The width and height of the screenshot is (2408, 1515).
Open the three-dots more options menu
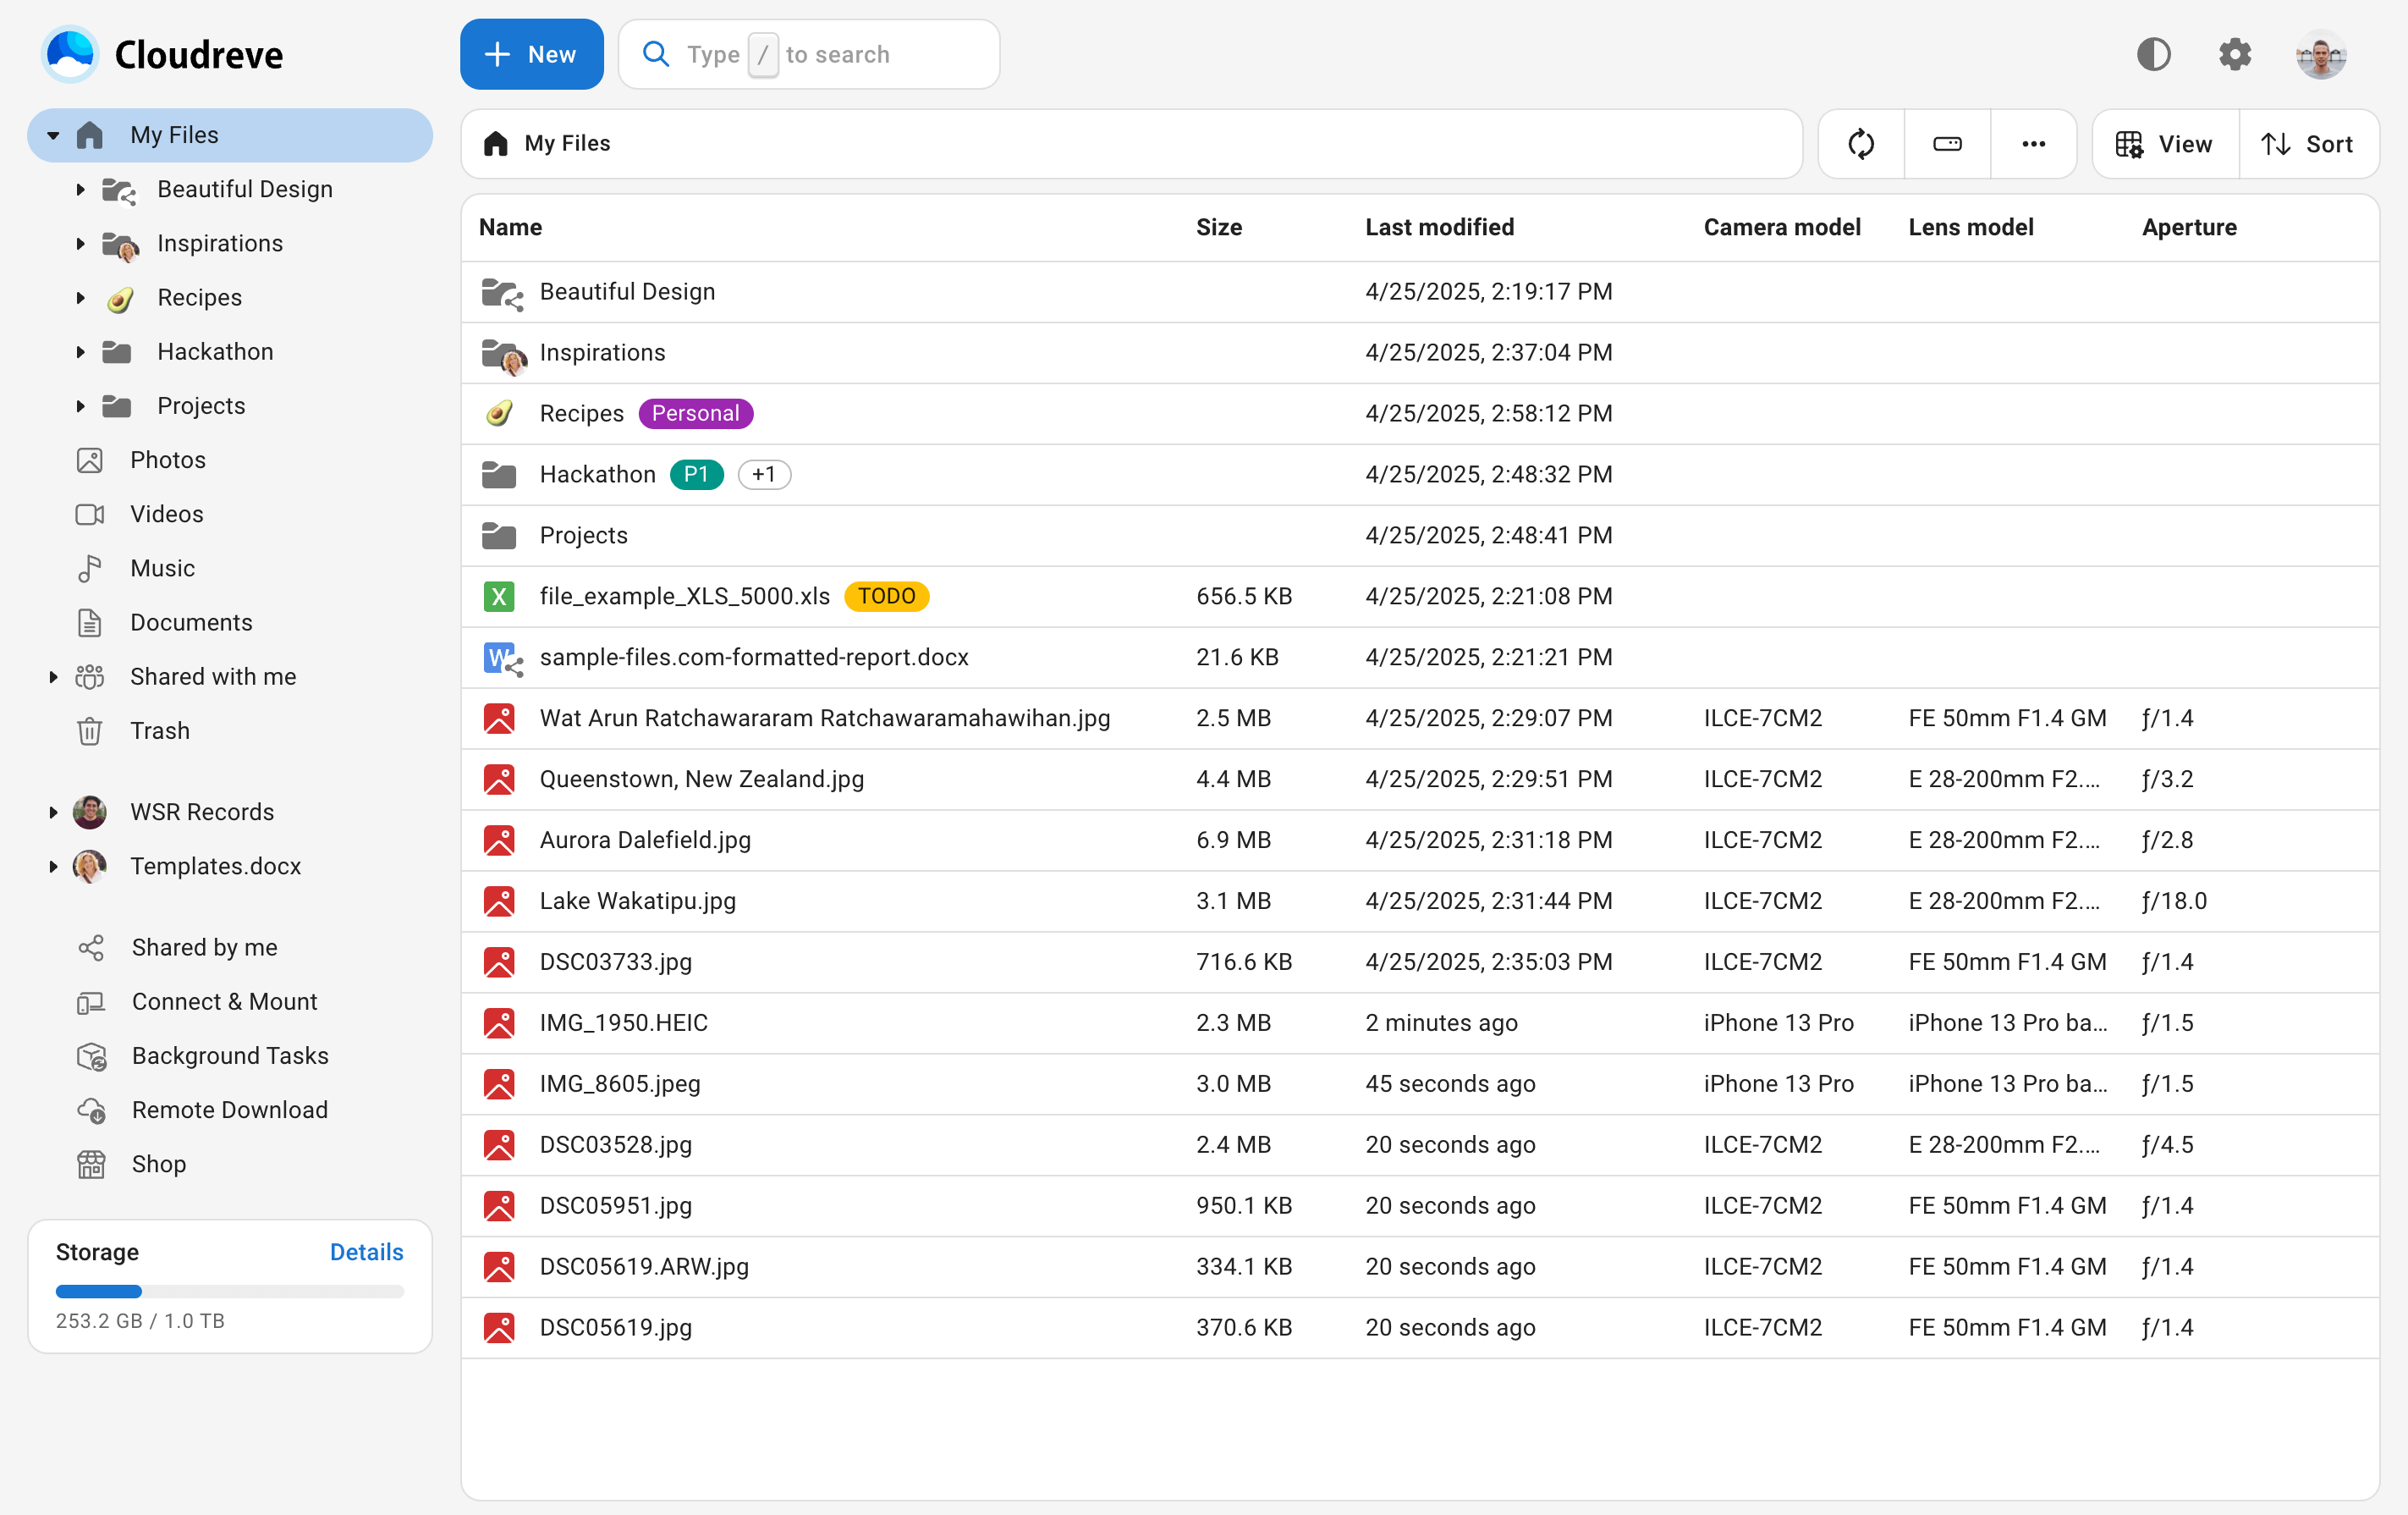pyautogui.click(x=2033, y=144)
